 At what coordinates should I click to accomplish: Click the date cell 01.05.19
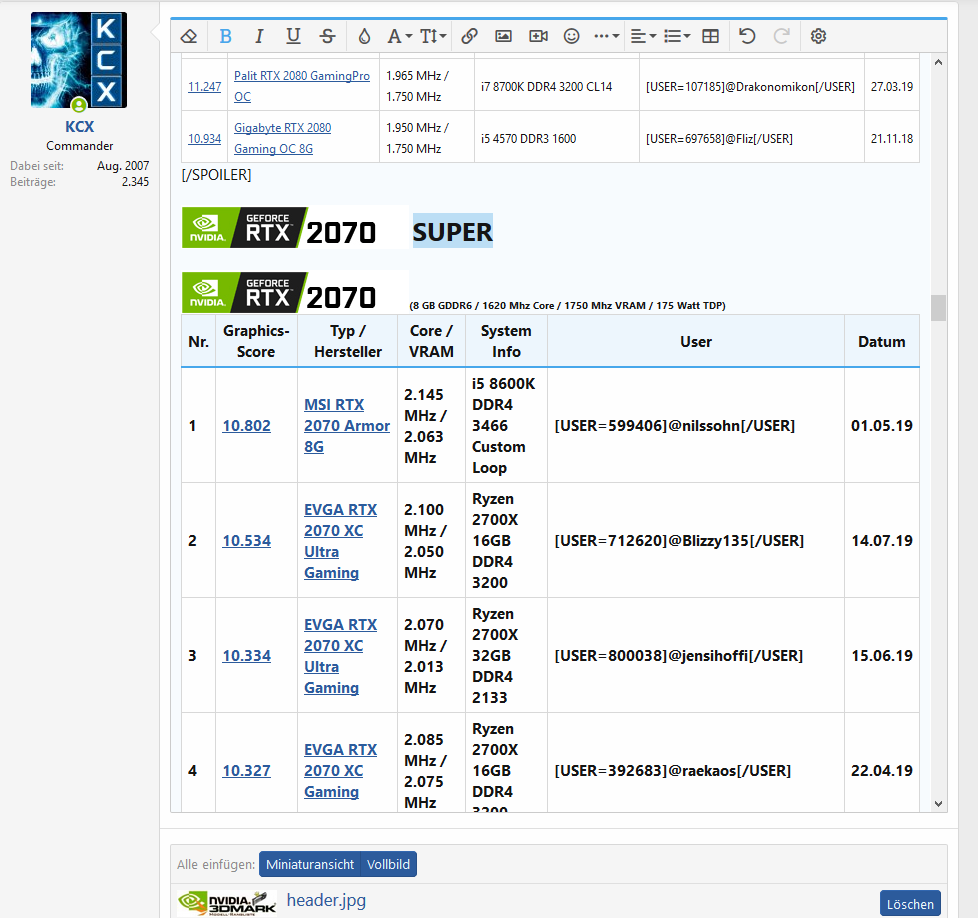pos(881,426)
